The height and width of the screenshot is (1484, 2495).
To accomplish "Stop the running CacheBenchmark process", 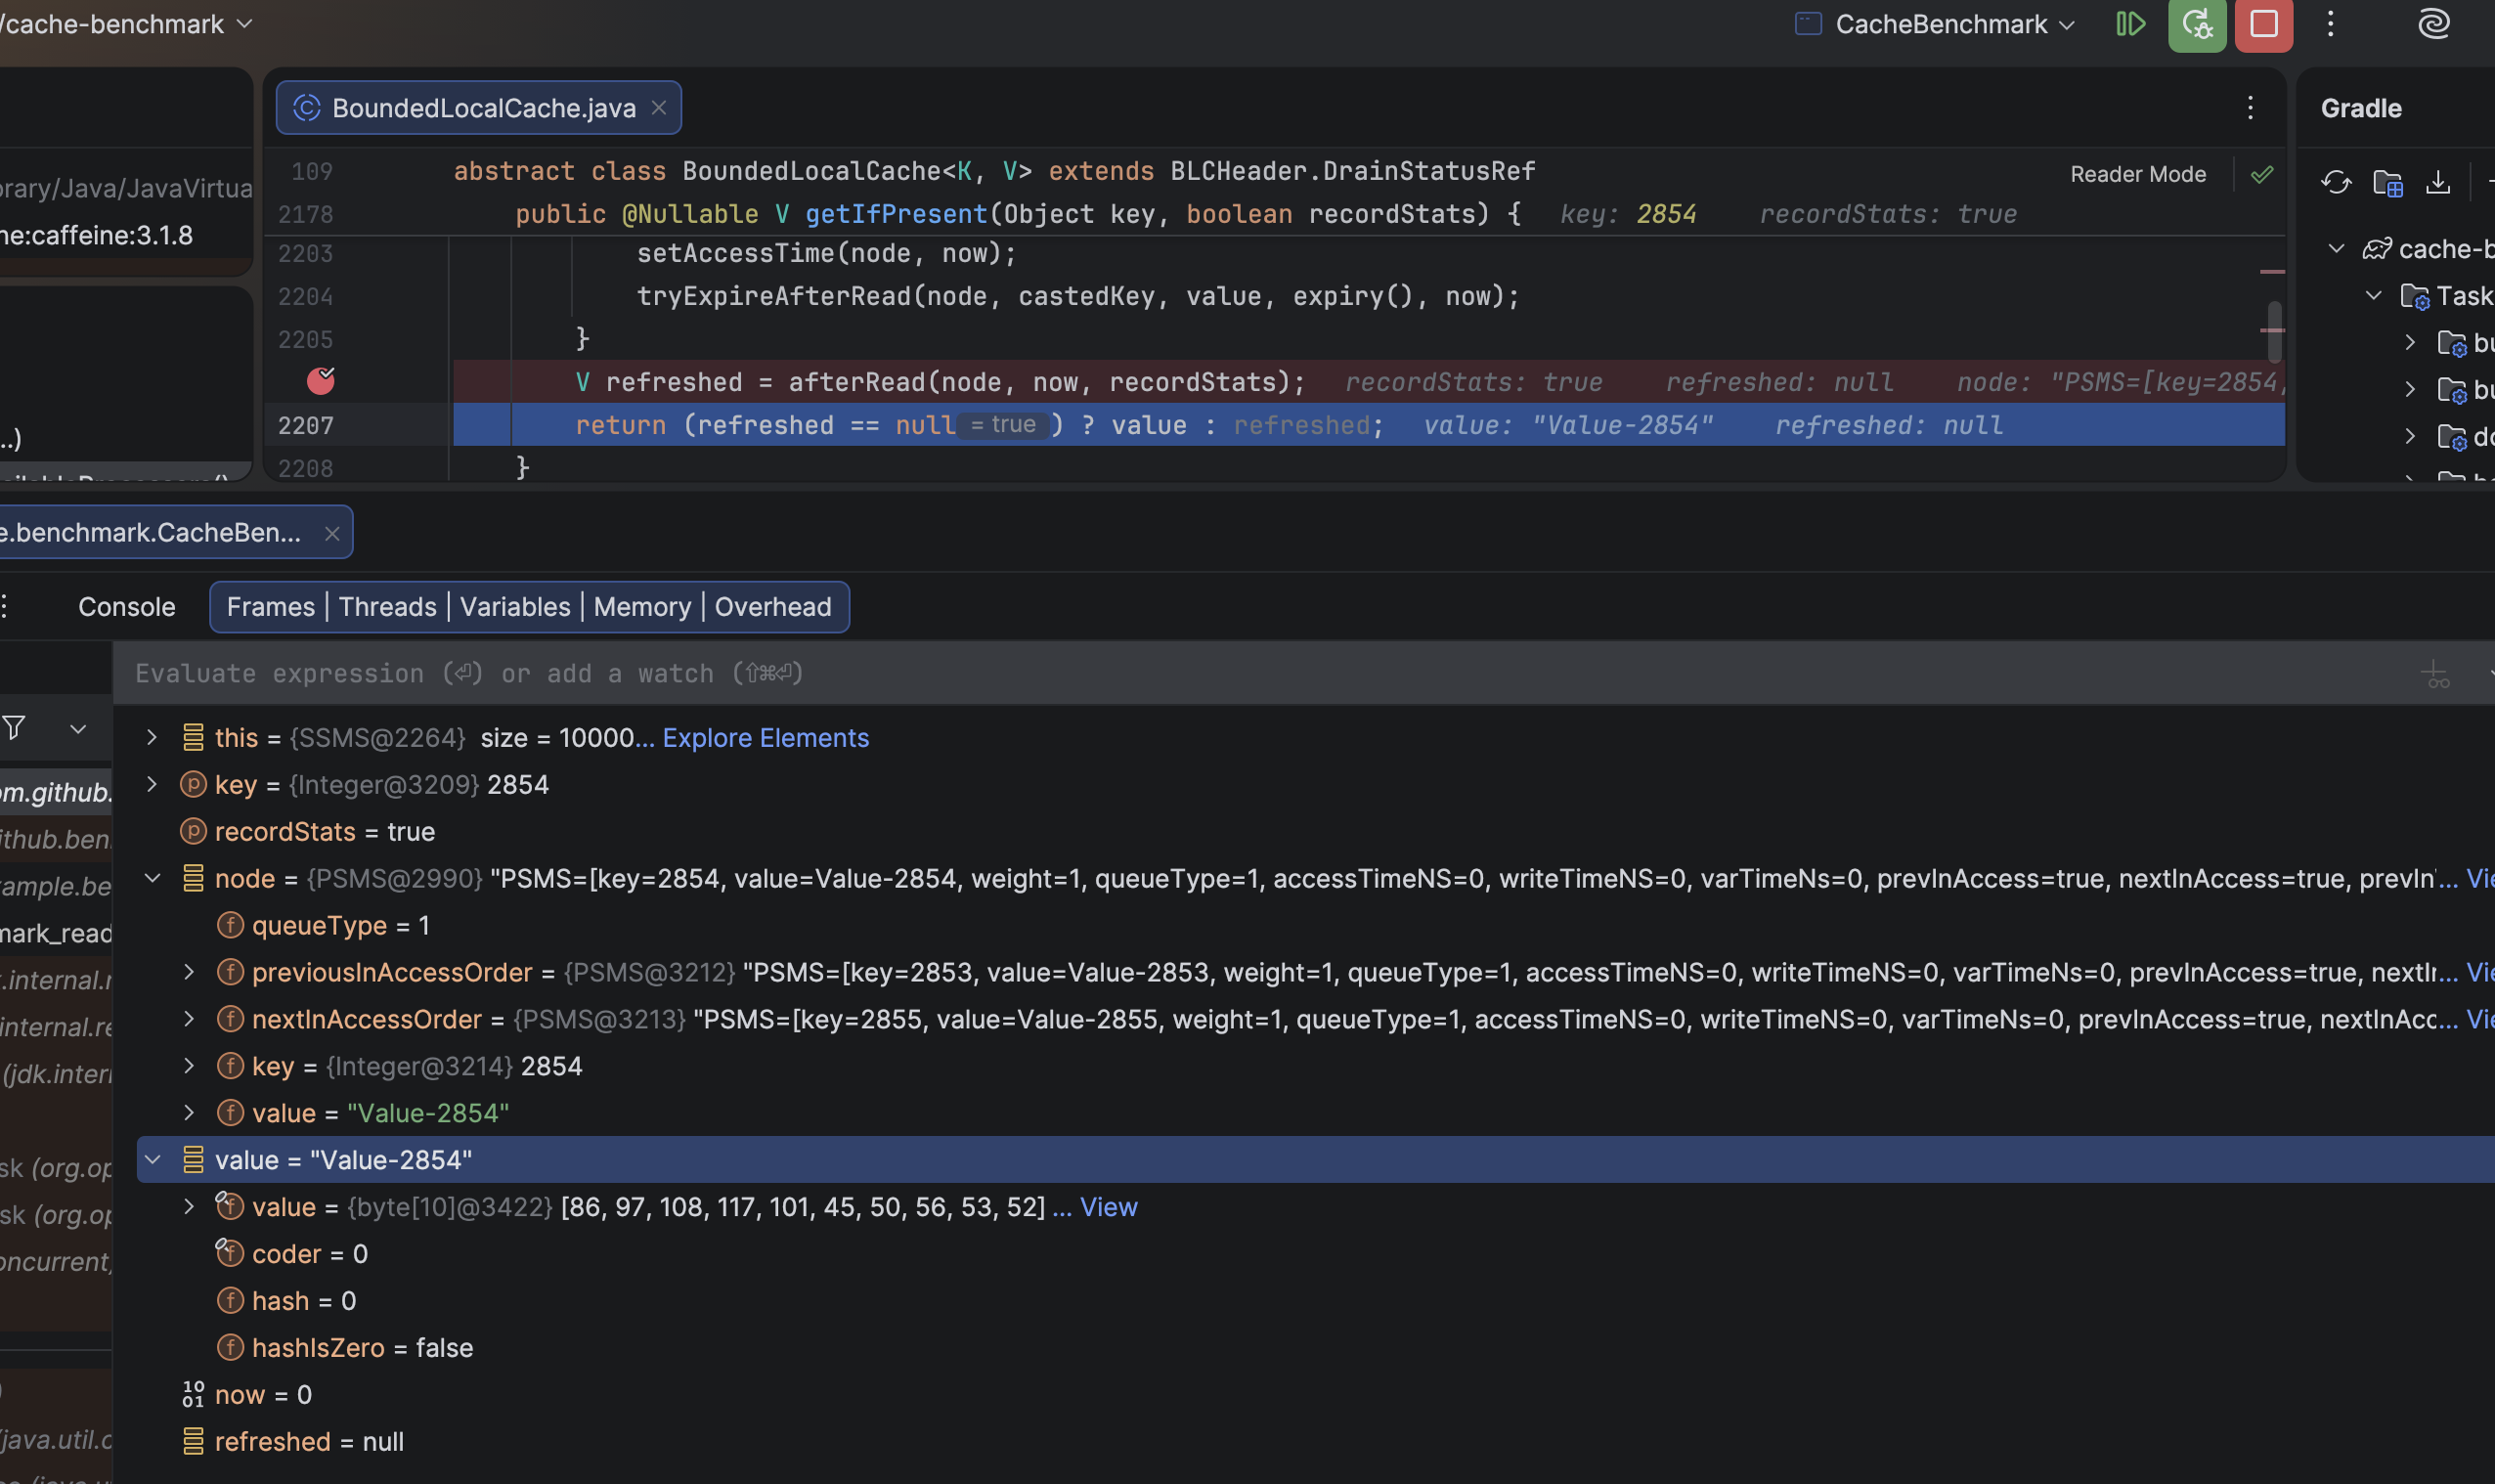I will (x=2263, y=24).
